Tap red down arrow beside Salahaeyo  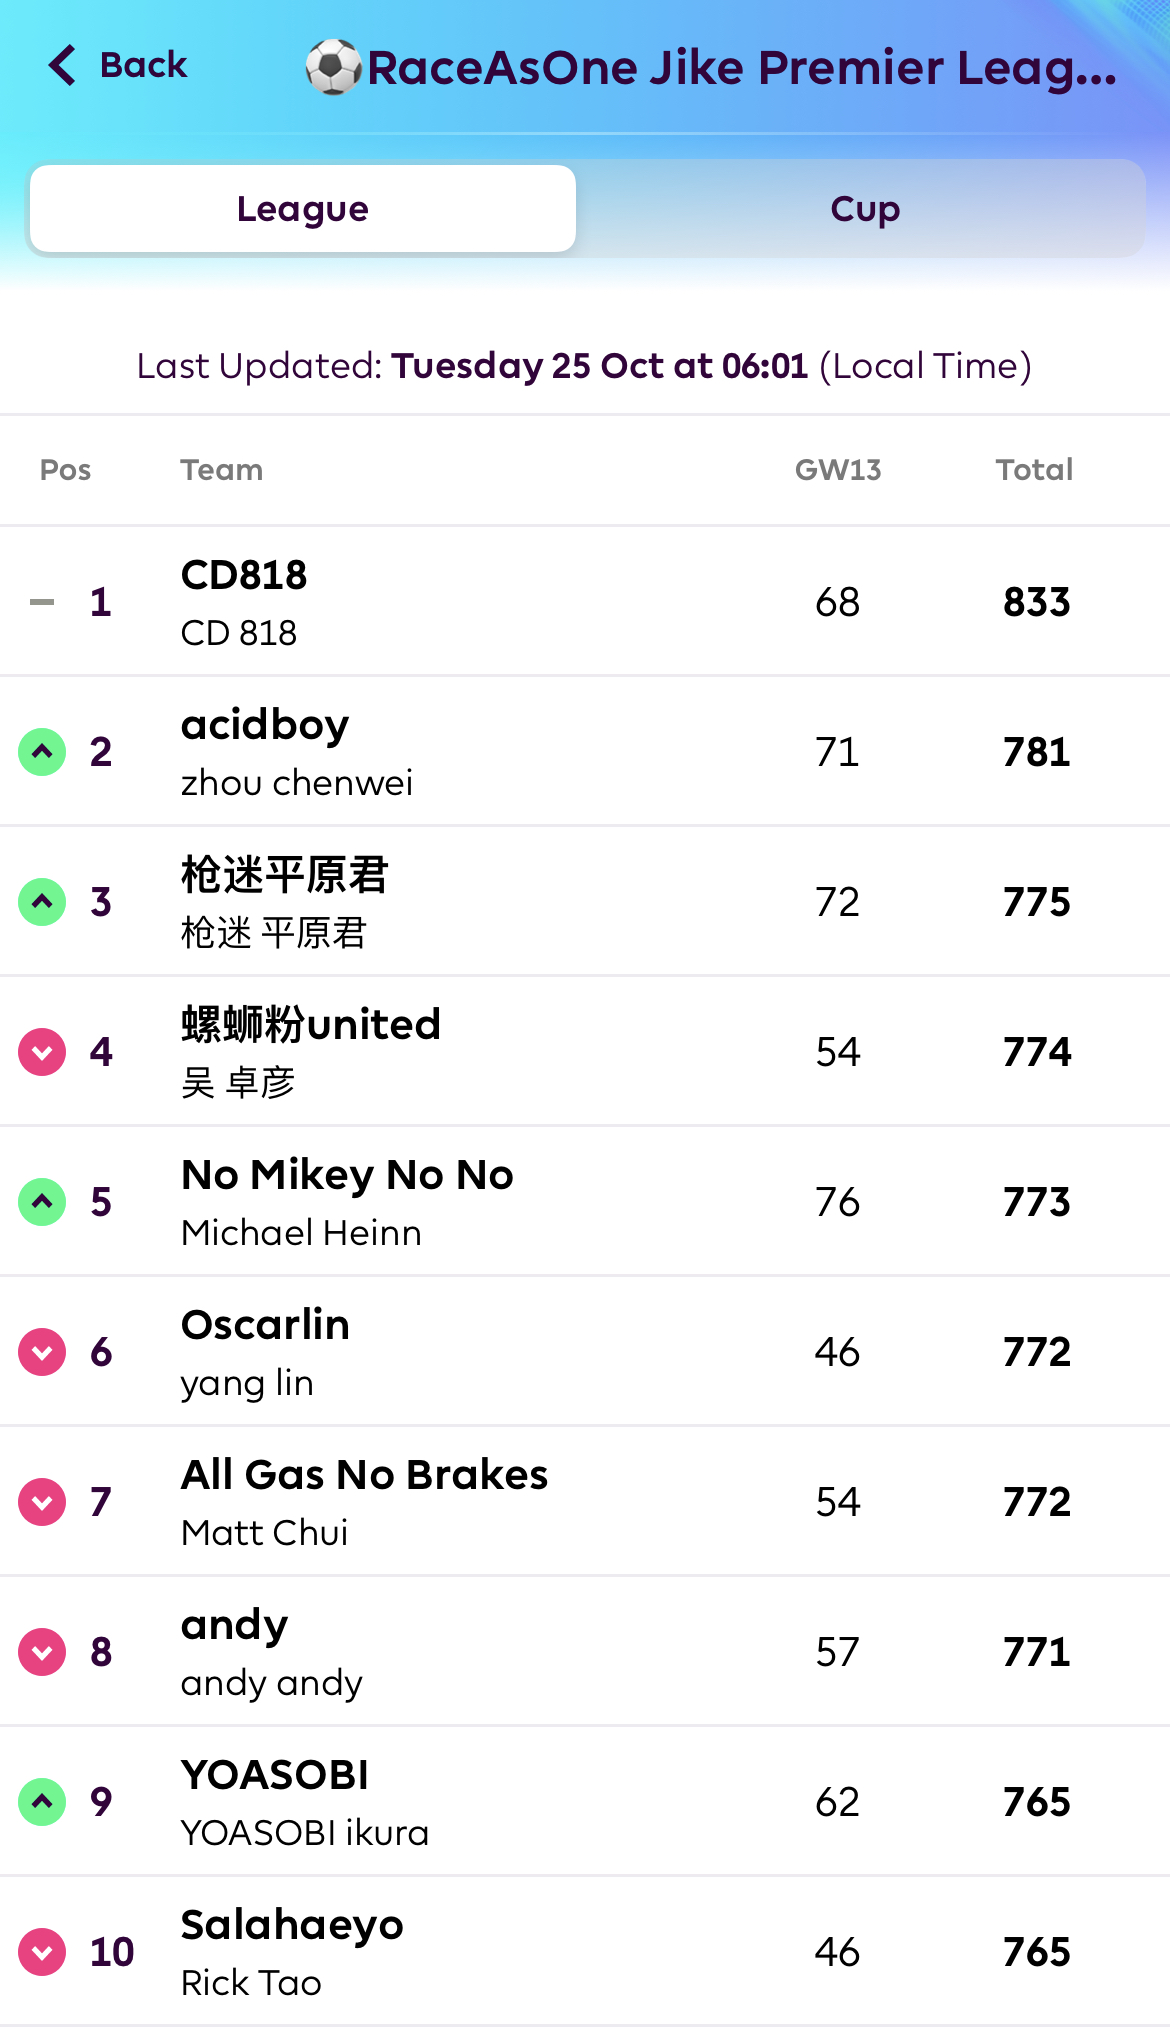42,1952
